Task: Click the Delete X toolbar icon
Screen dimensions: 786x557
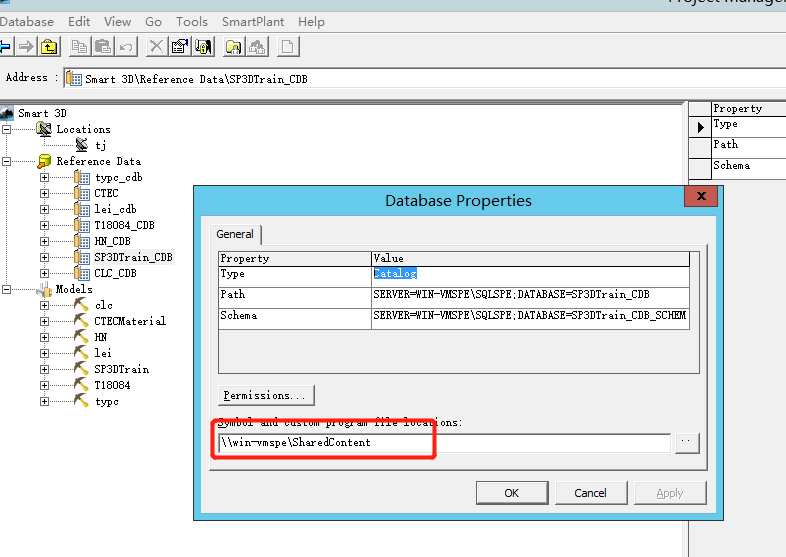Action: (156, 47)
